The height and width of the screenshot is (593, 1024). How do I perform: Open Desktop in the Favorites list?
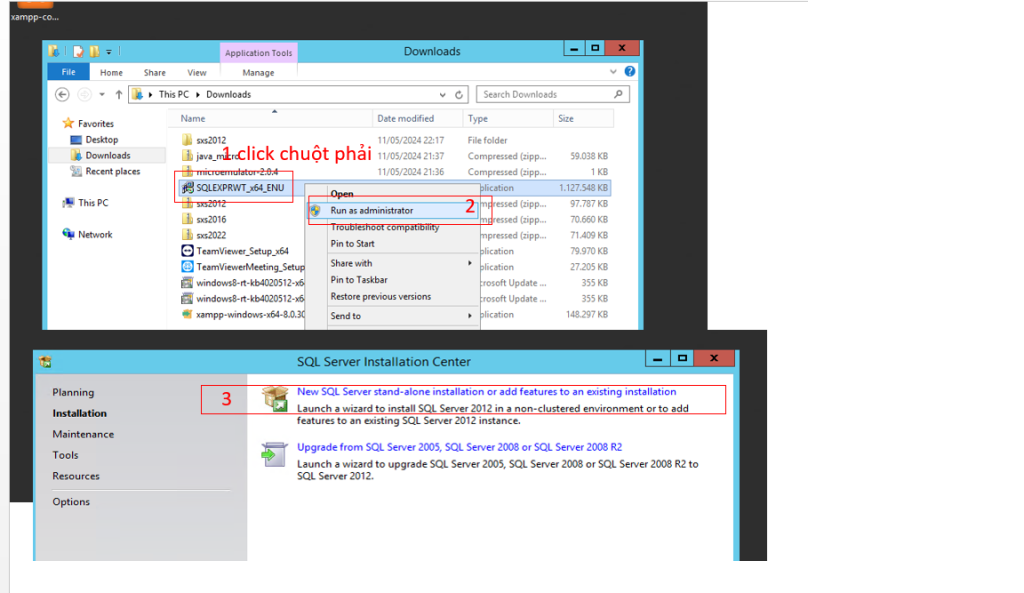tap(101, 139)
